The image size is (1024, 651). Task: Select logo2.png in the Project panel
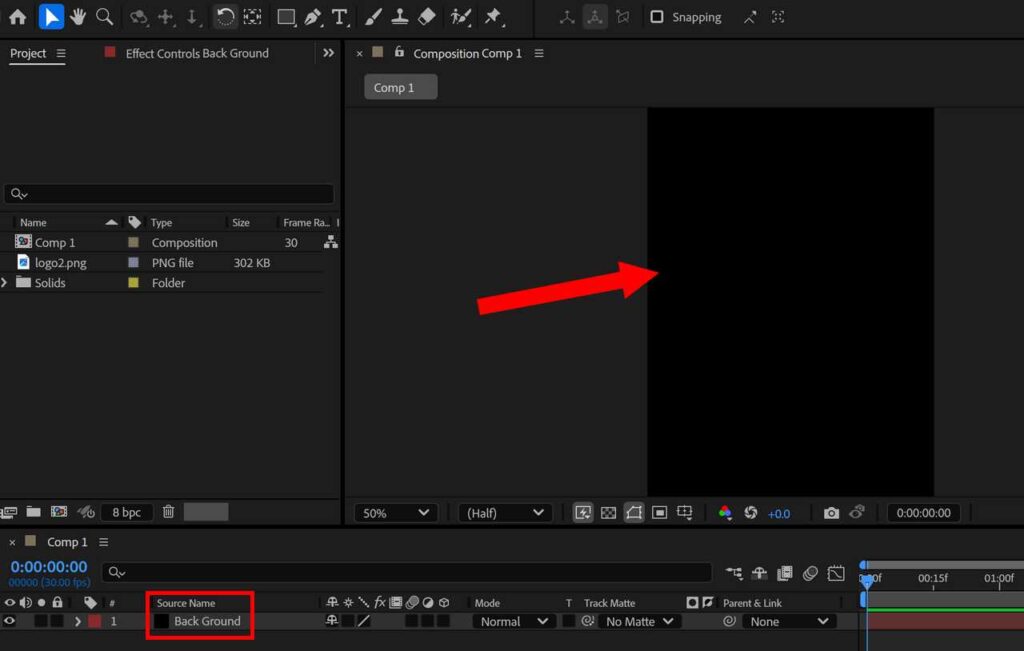point(60,263)
